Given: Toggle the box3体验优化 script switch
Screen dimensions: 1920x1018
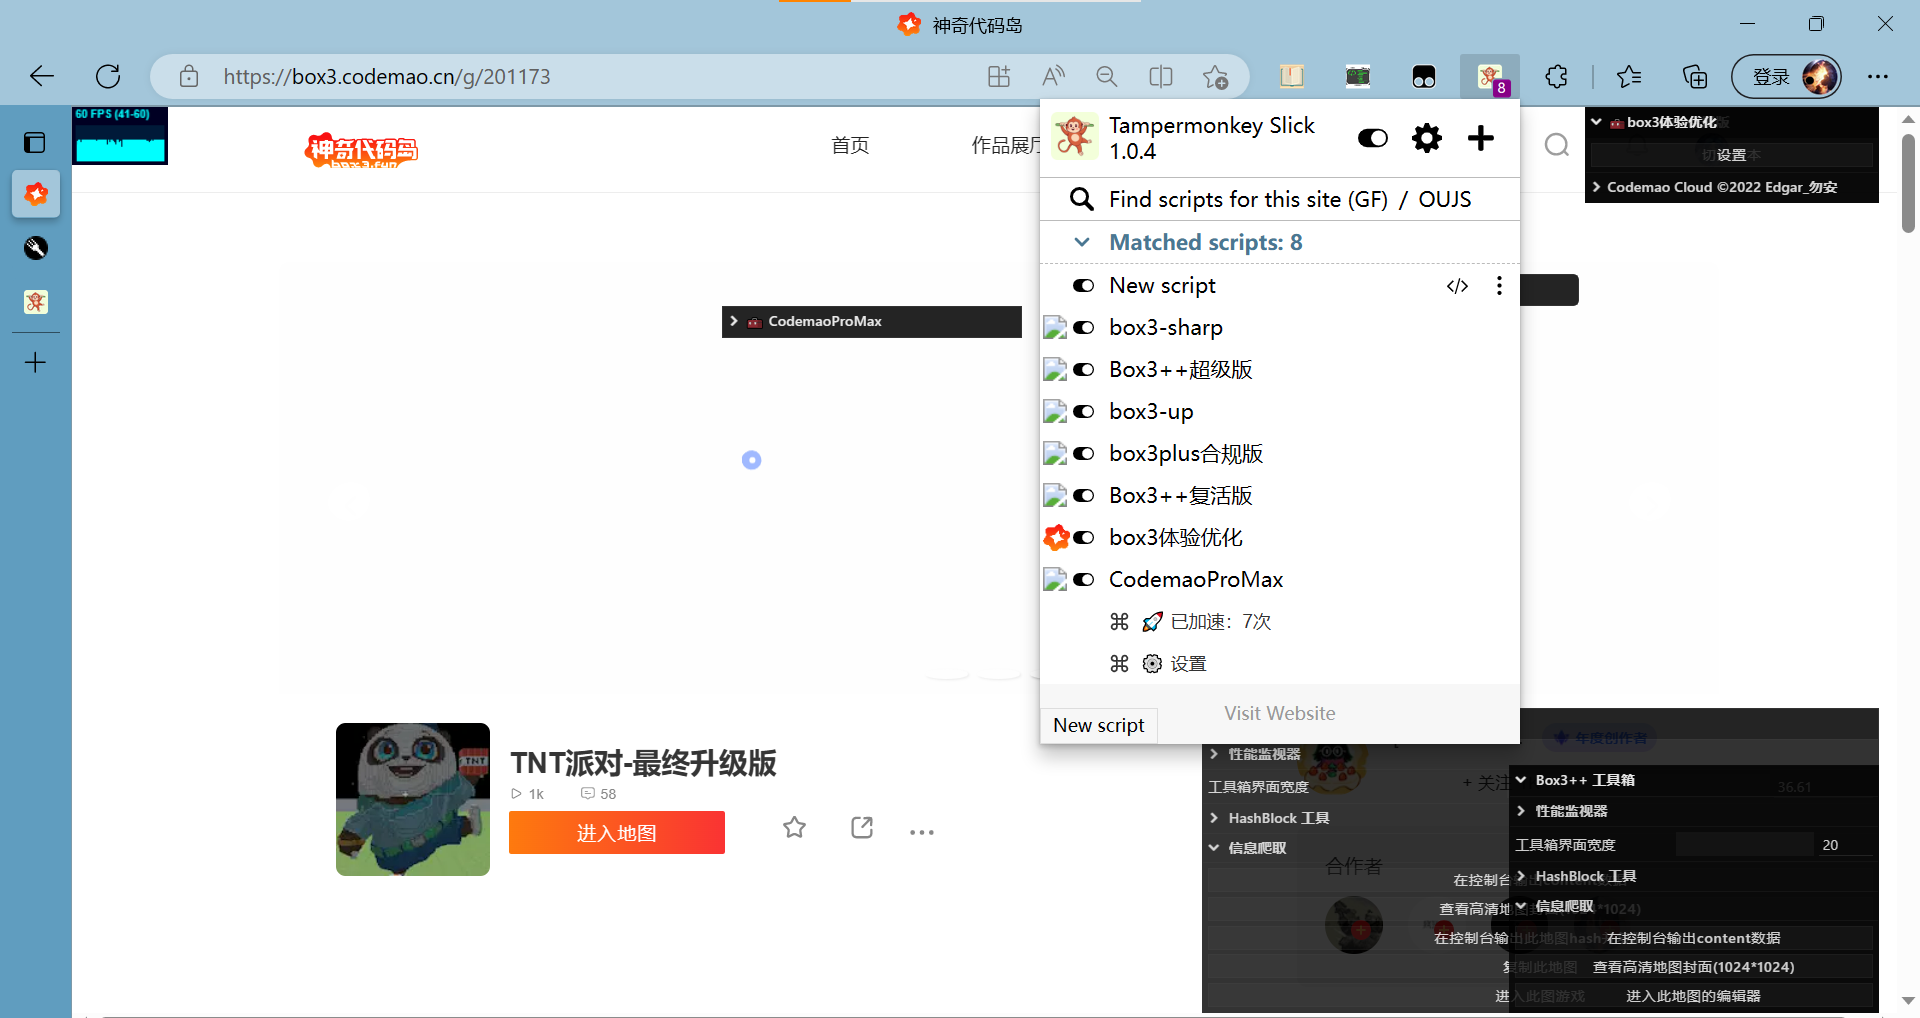Looking at the screenshot, I should pyautogui.click(x=1084, y=538).
